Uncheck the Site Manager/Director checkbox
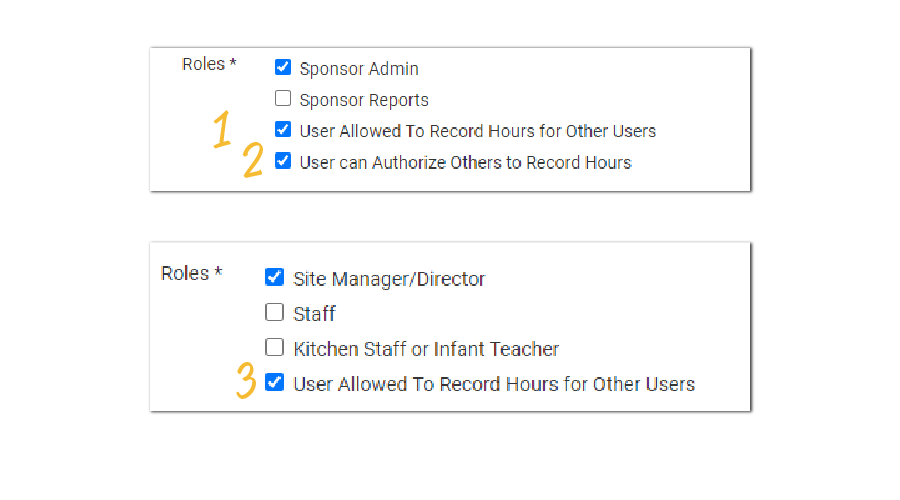Screen dimensions: 900x500 tap(275, 278)
